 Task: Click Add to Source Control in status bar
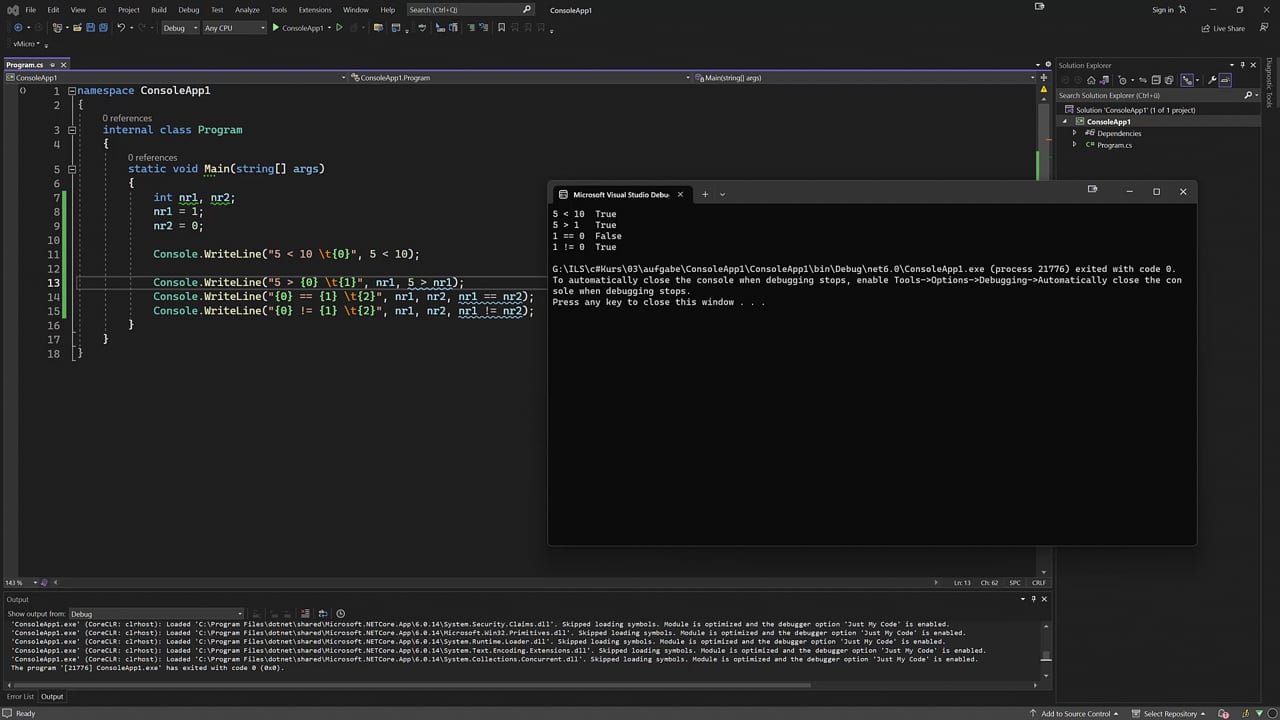[1075, 713]
